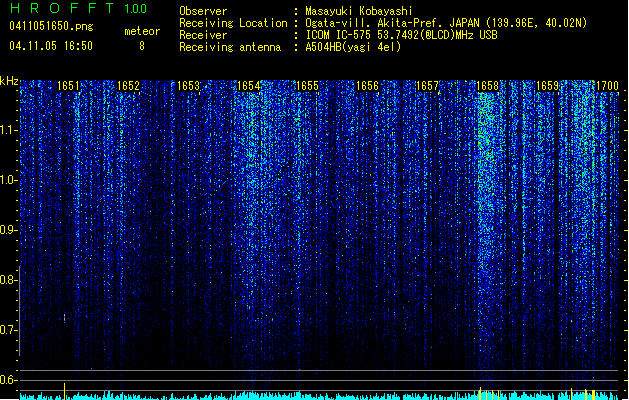Select receiver text ICOM IC-575 53.7492 MHz USB

click(x=402, y=35)
